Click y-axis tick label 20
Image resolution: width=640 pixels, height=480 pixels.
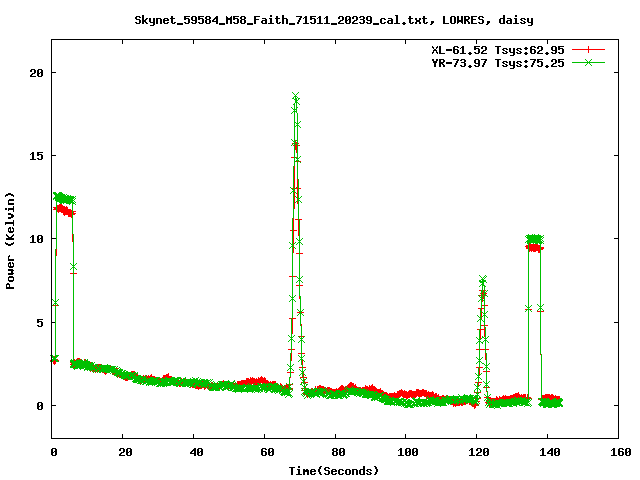pos(36,73)
